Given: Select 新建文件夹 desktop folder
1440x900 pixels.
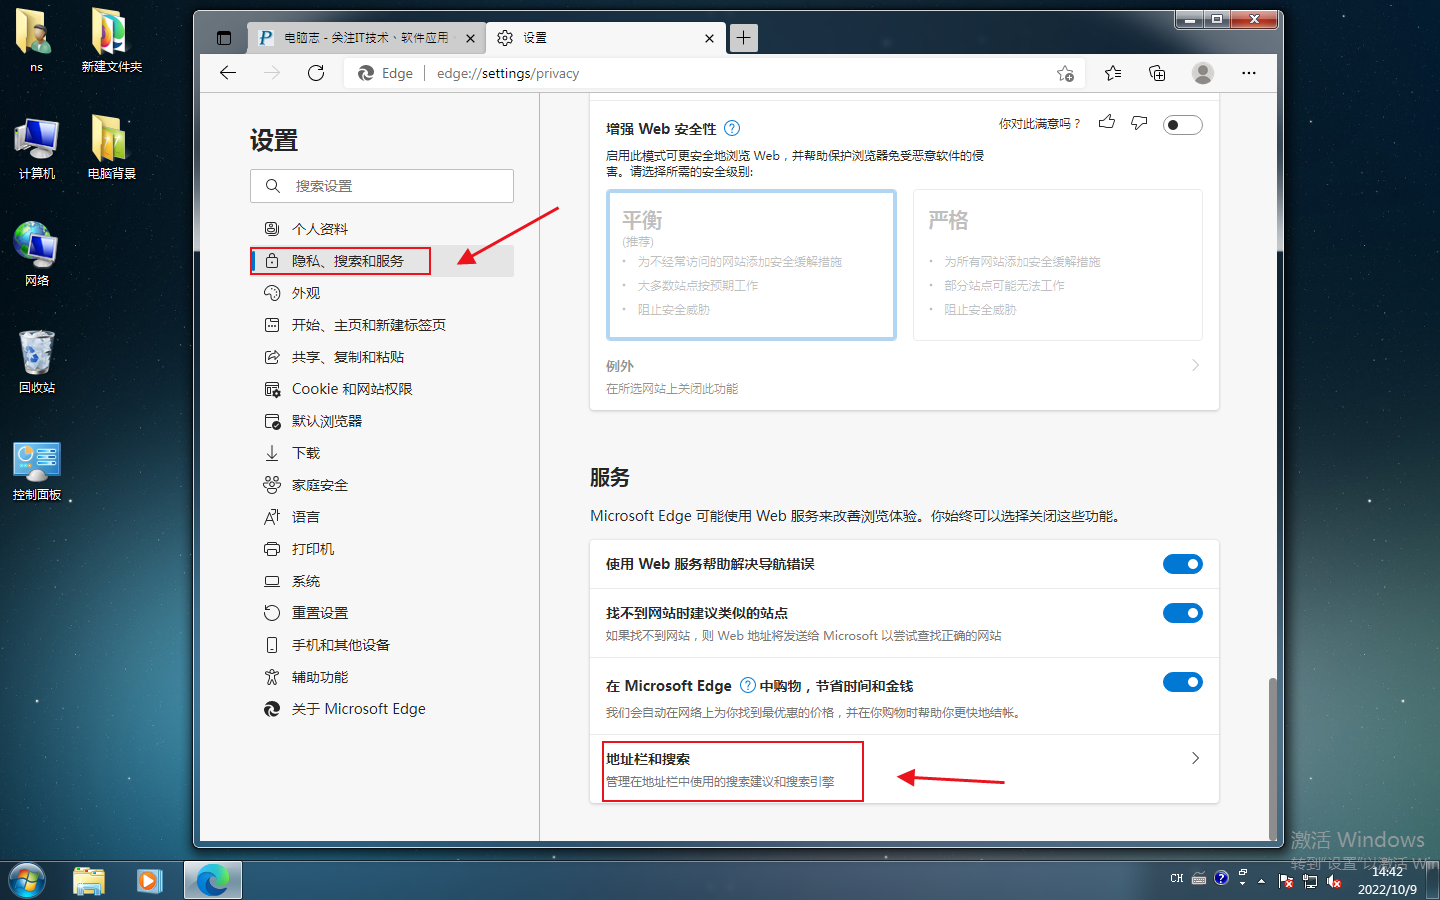Looking at the screenshot, I should 111,41.
